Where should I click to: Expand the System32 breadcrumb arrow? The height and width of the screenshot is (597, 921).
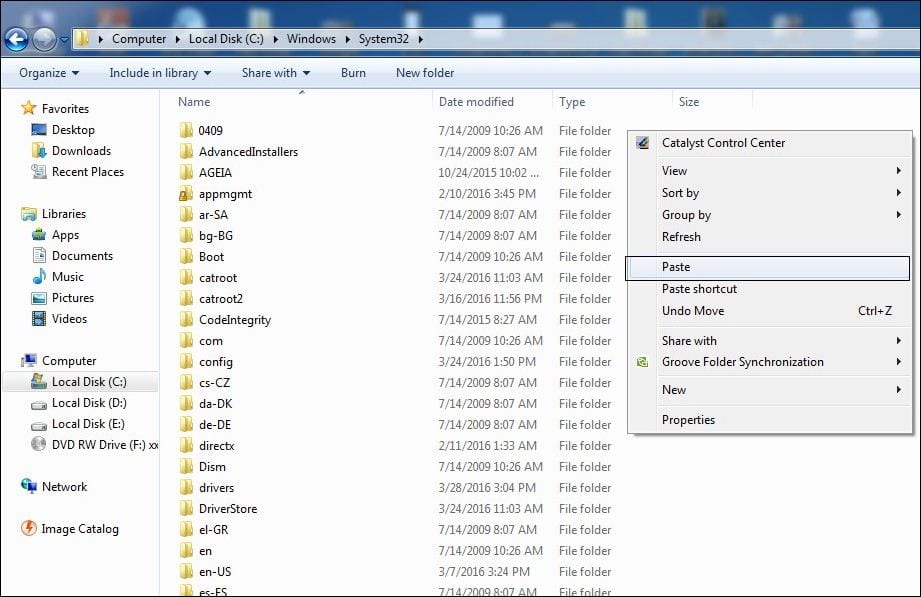tap(421, 39)
